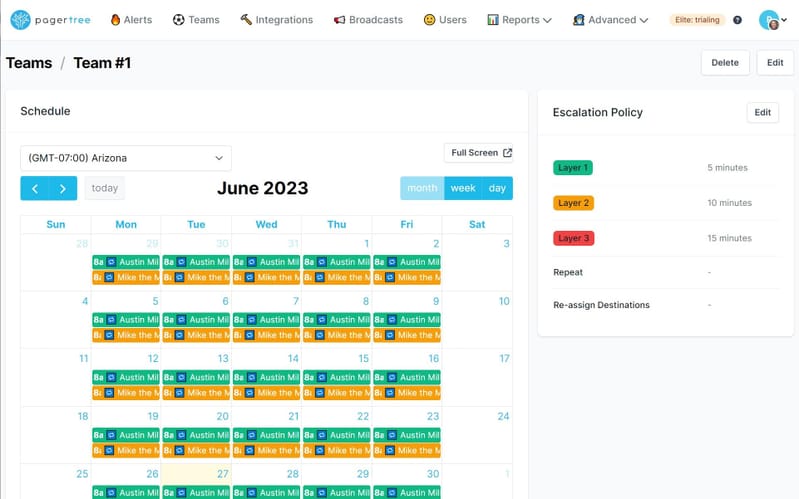This screenshot has height=499, width=799.
Task: Click the PagerTree logo icon
Action: click(x=20, y=19)
